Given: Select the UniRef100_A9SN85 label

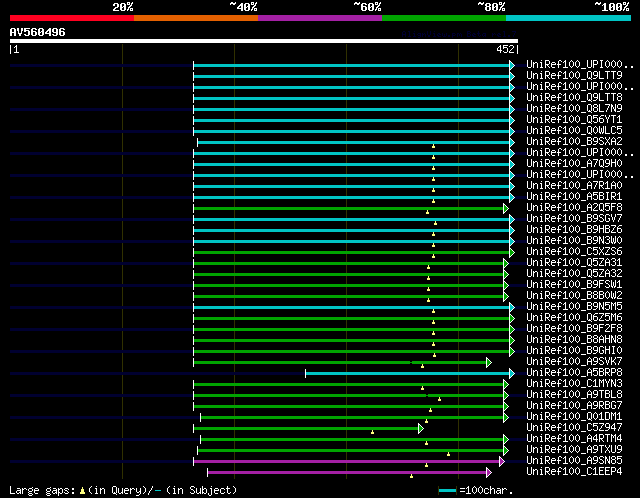Looking at the screenshot, I should point(574,461).
